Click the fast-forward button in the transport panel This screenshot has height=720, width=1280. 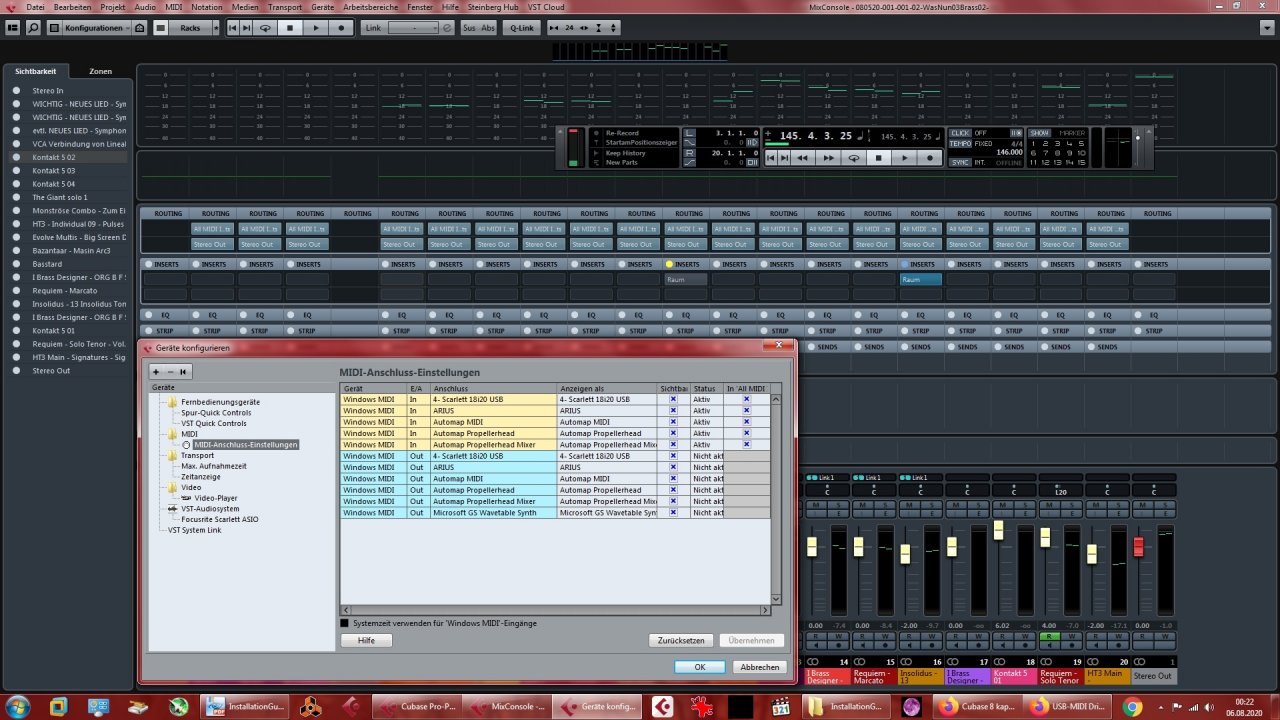click(828, 157)
